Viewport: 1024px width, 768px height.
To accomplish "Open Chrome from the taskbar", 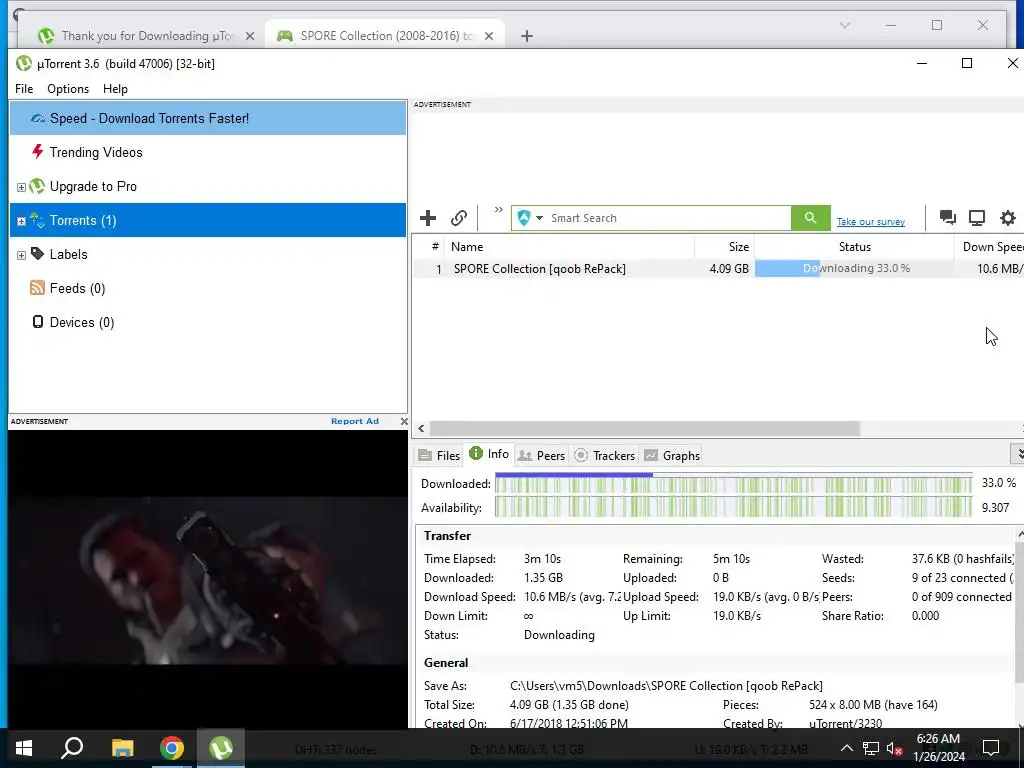I will pyautogui.click(x=172, y=748).
